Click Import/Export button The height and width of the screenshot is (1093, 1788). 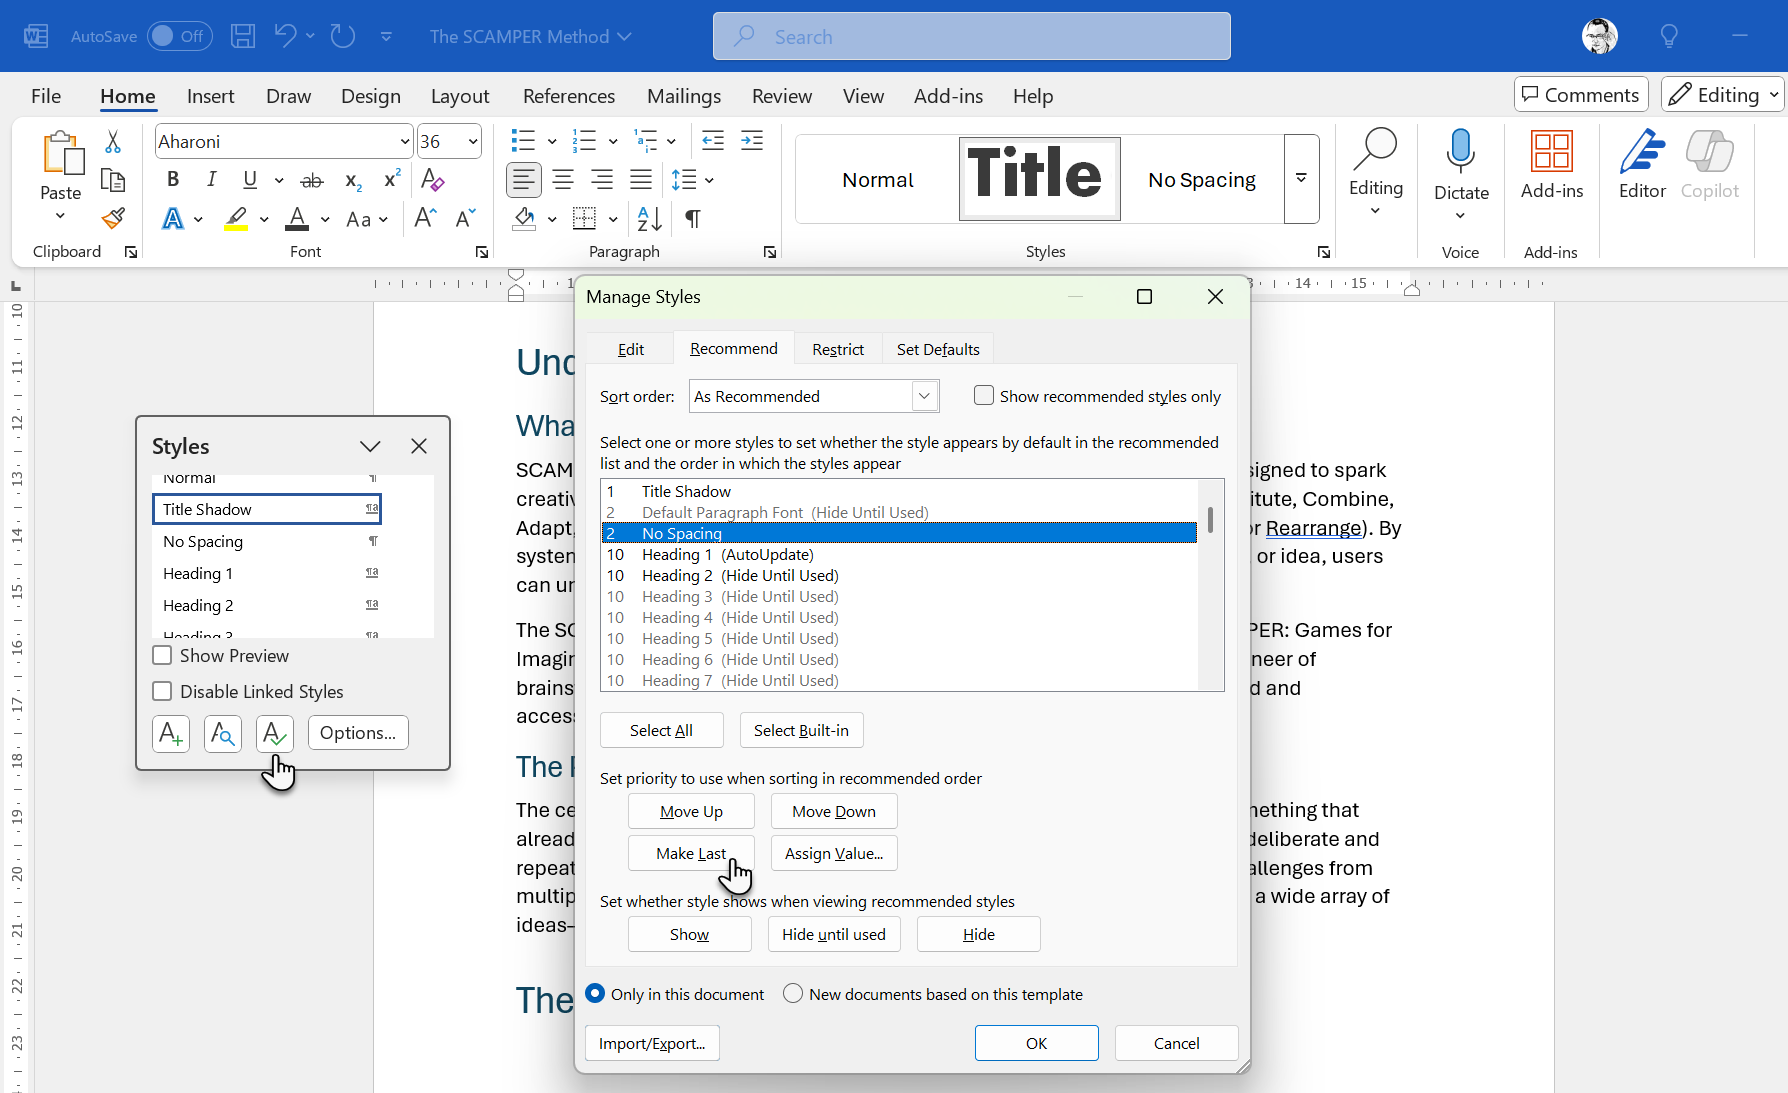[x=652, y=1043]
